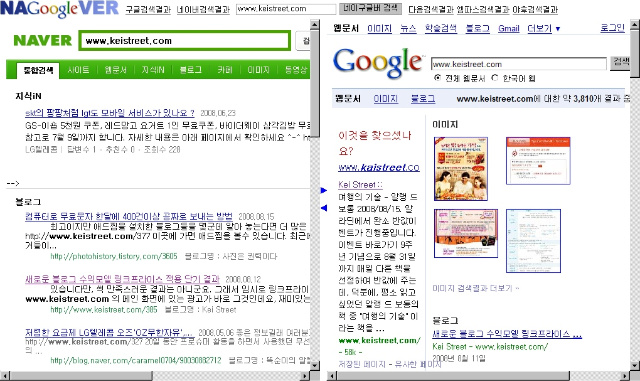Click Google pane horizontal scrollbar thumb
This screenshot has width=640, height=381.
click(x=453, y=375)
